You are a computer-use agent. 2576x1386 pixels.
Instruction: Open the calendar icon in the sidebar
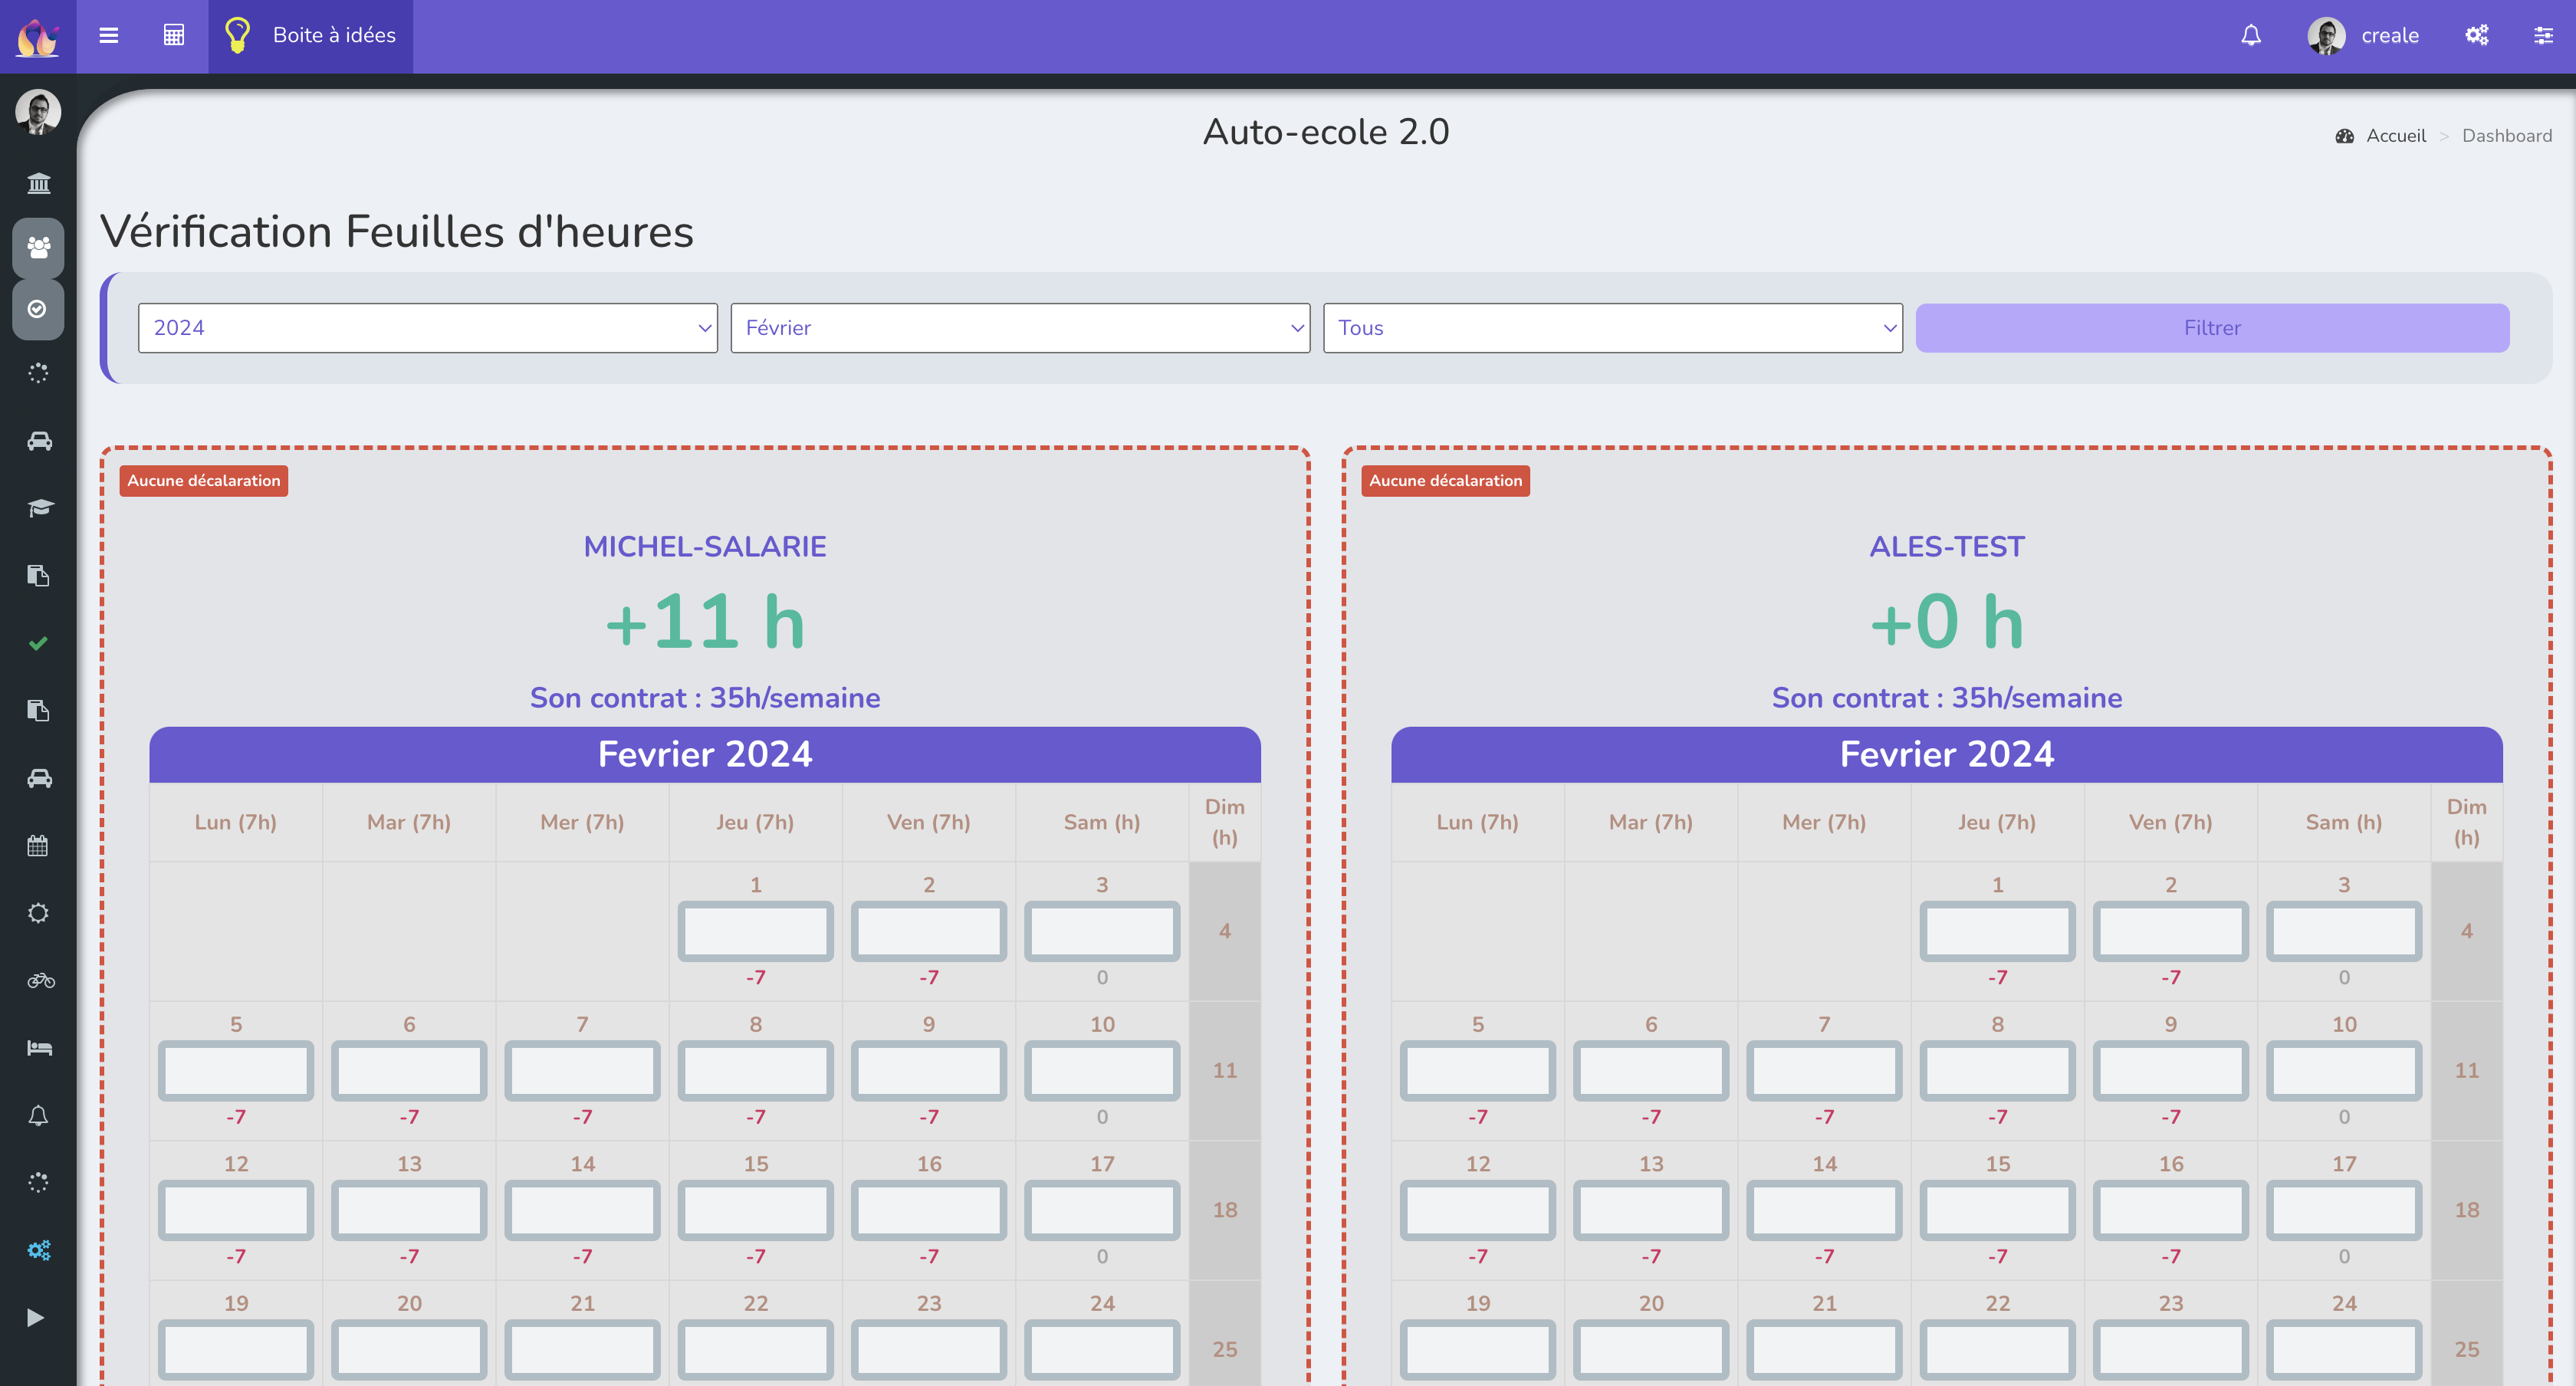[x=38, y=846]
